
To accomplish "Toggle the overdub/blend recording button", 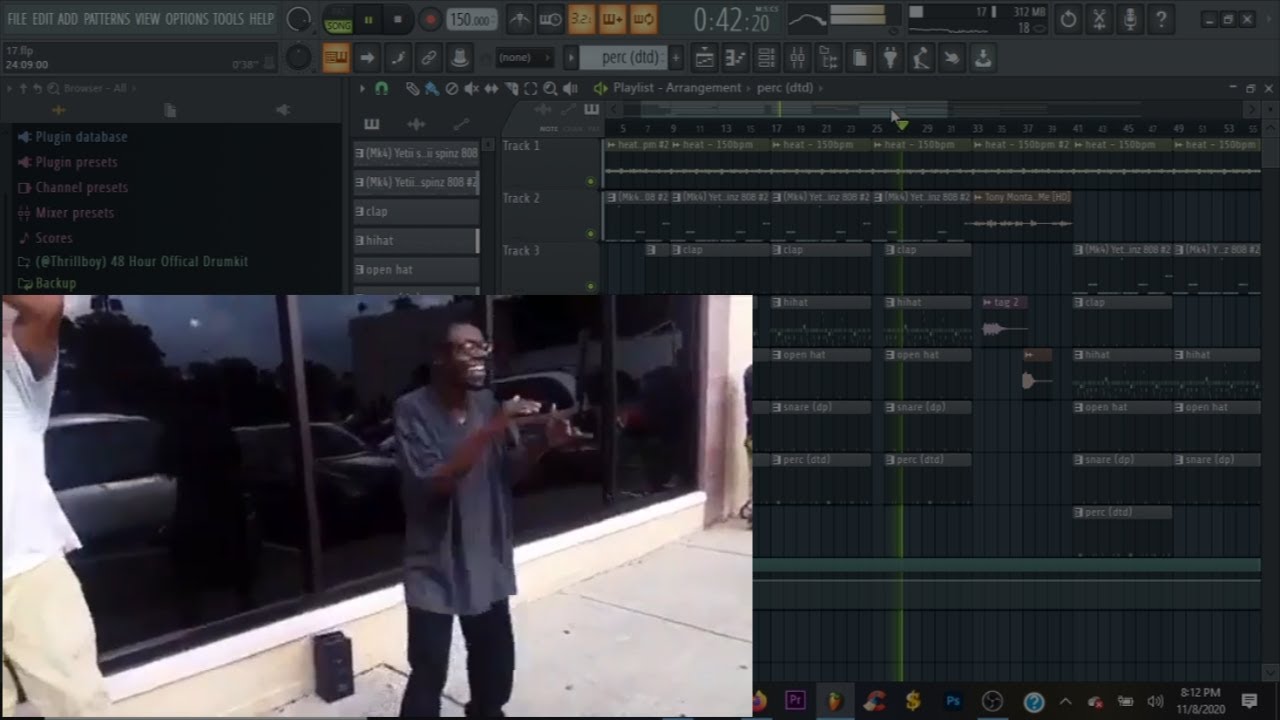I will [612, 19].
